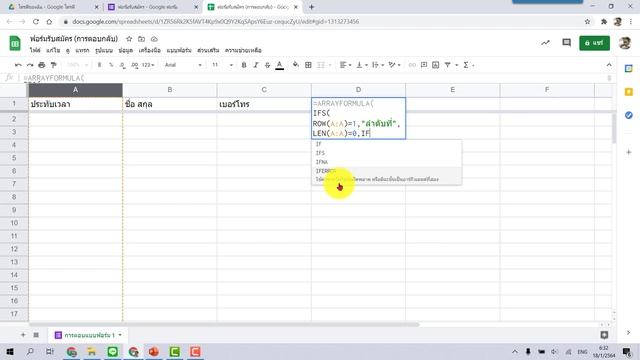Screen dimensions: 640x360
Task: Open the Arial font dropdown
Action: [183, 65]
